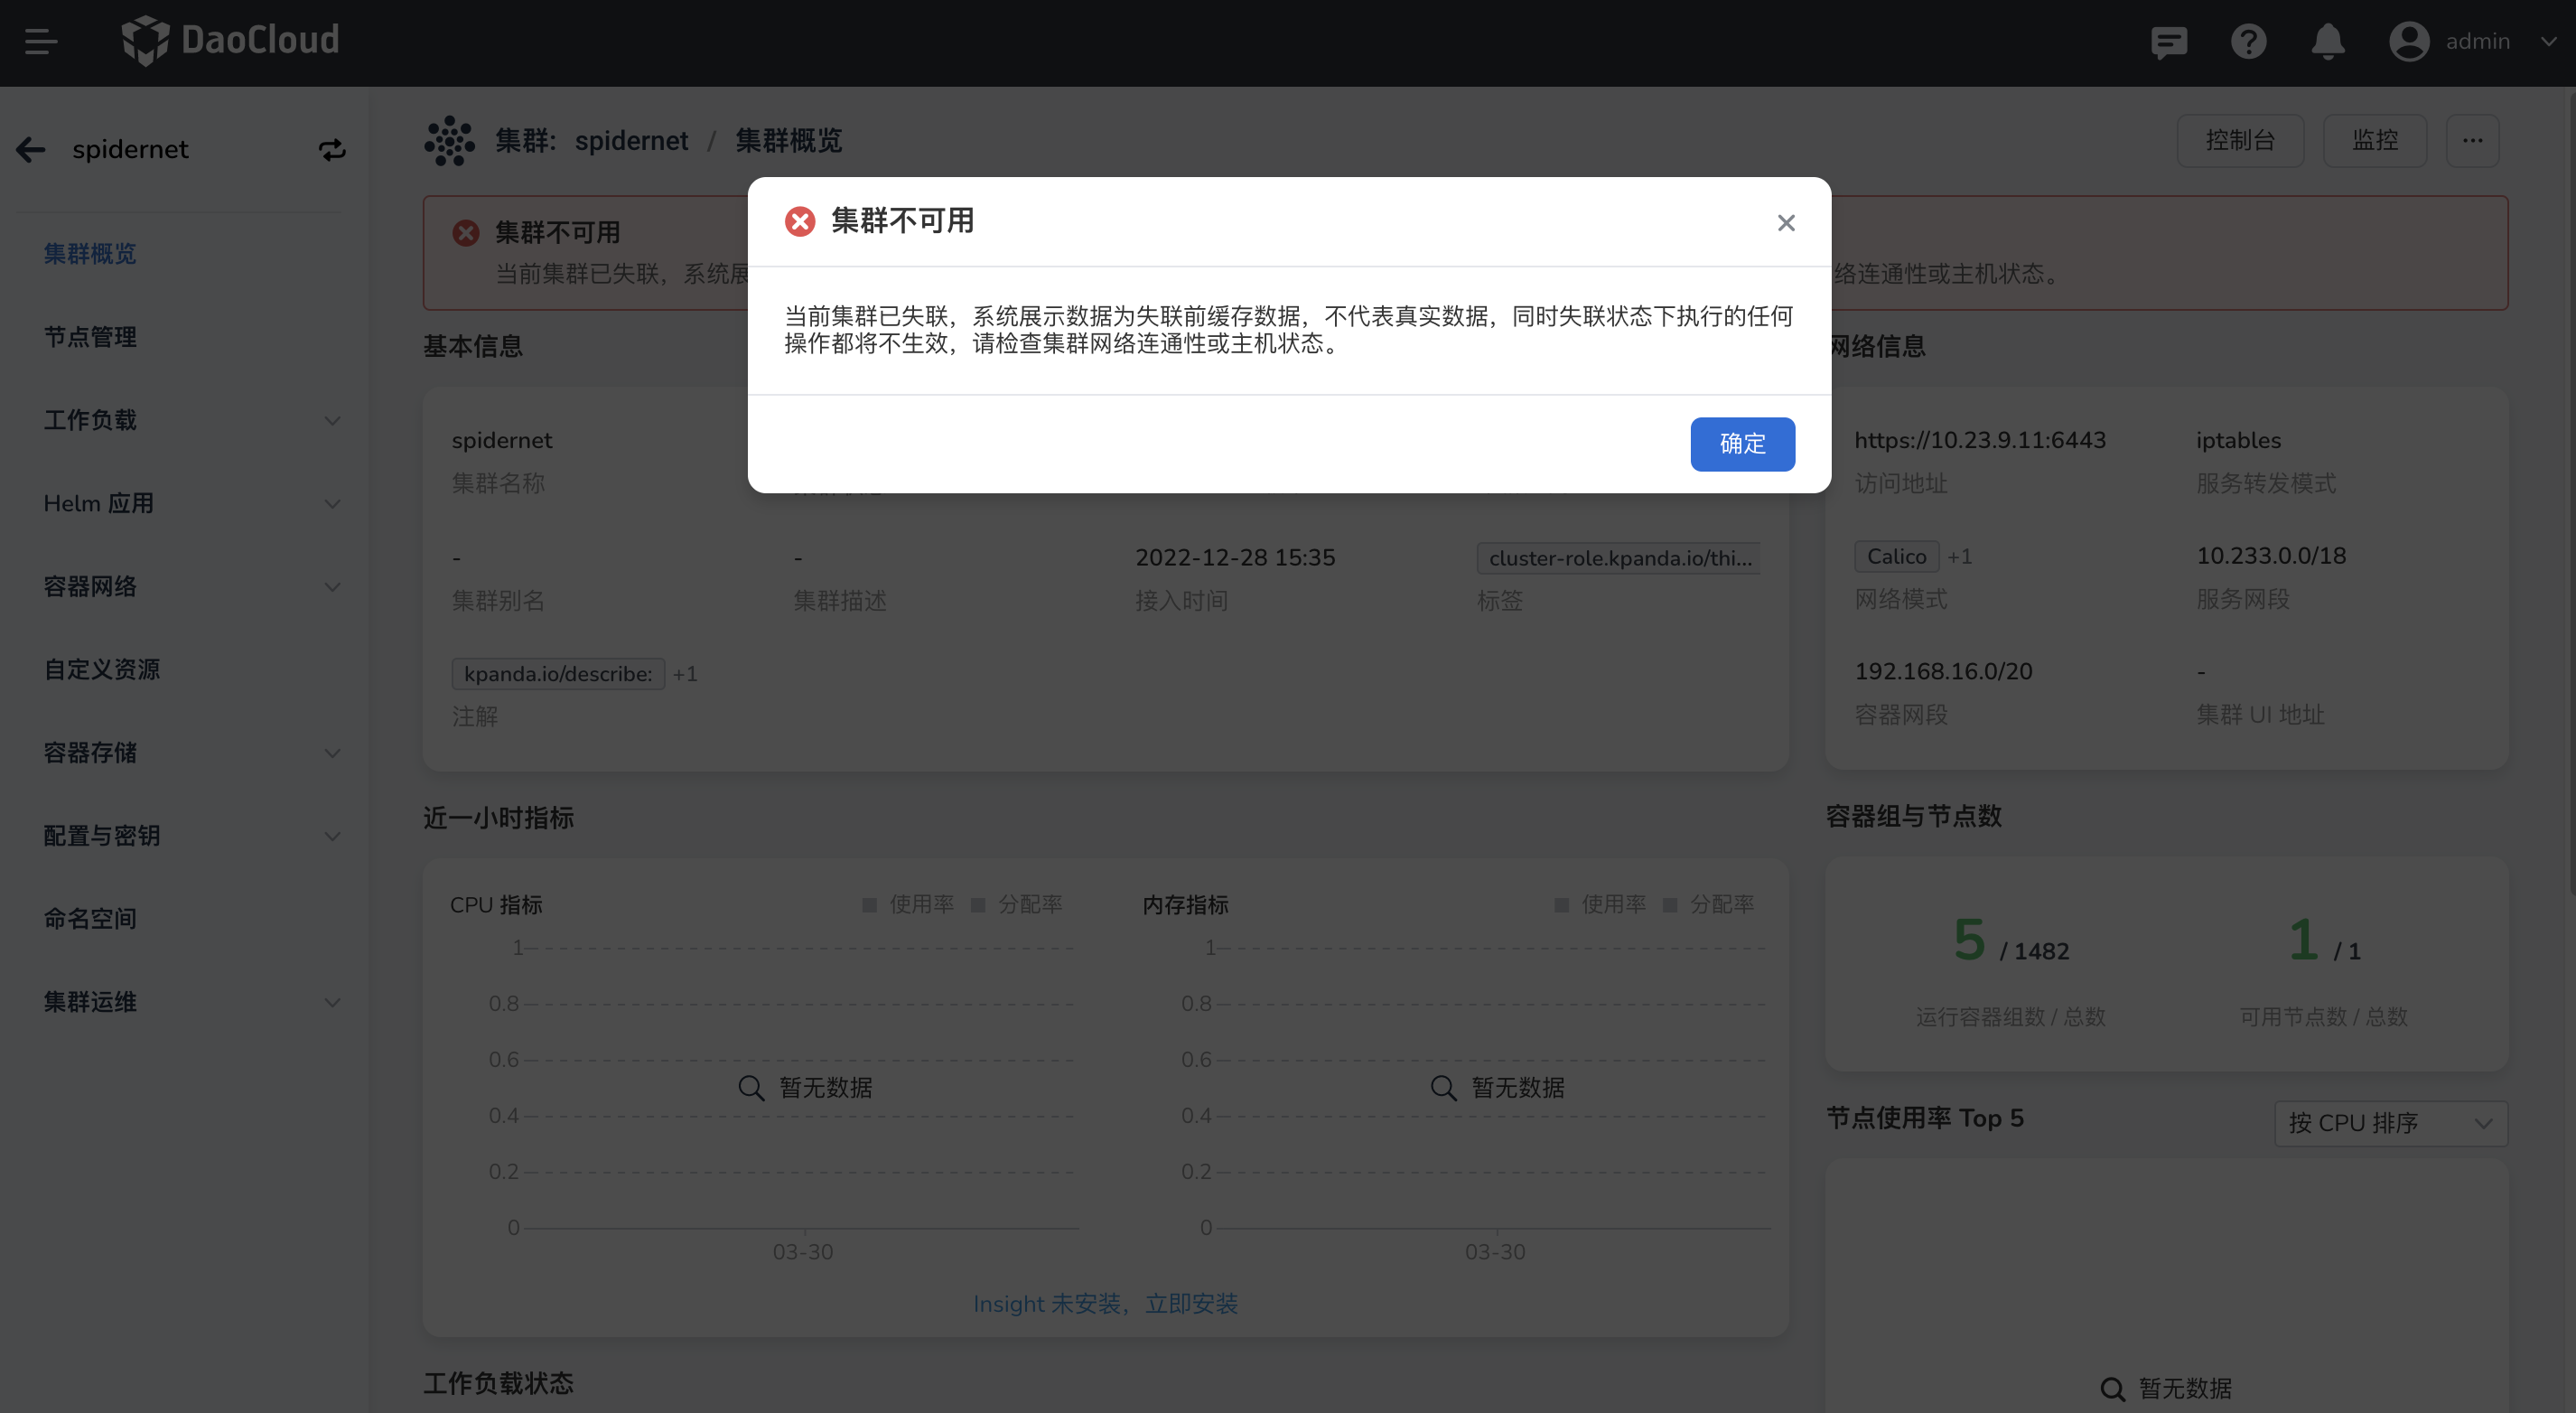Viewport: 2576px width, 1413px height.
Task: Click the hamburger menu icon
Action: [x=40, y=41]
